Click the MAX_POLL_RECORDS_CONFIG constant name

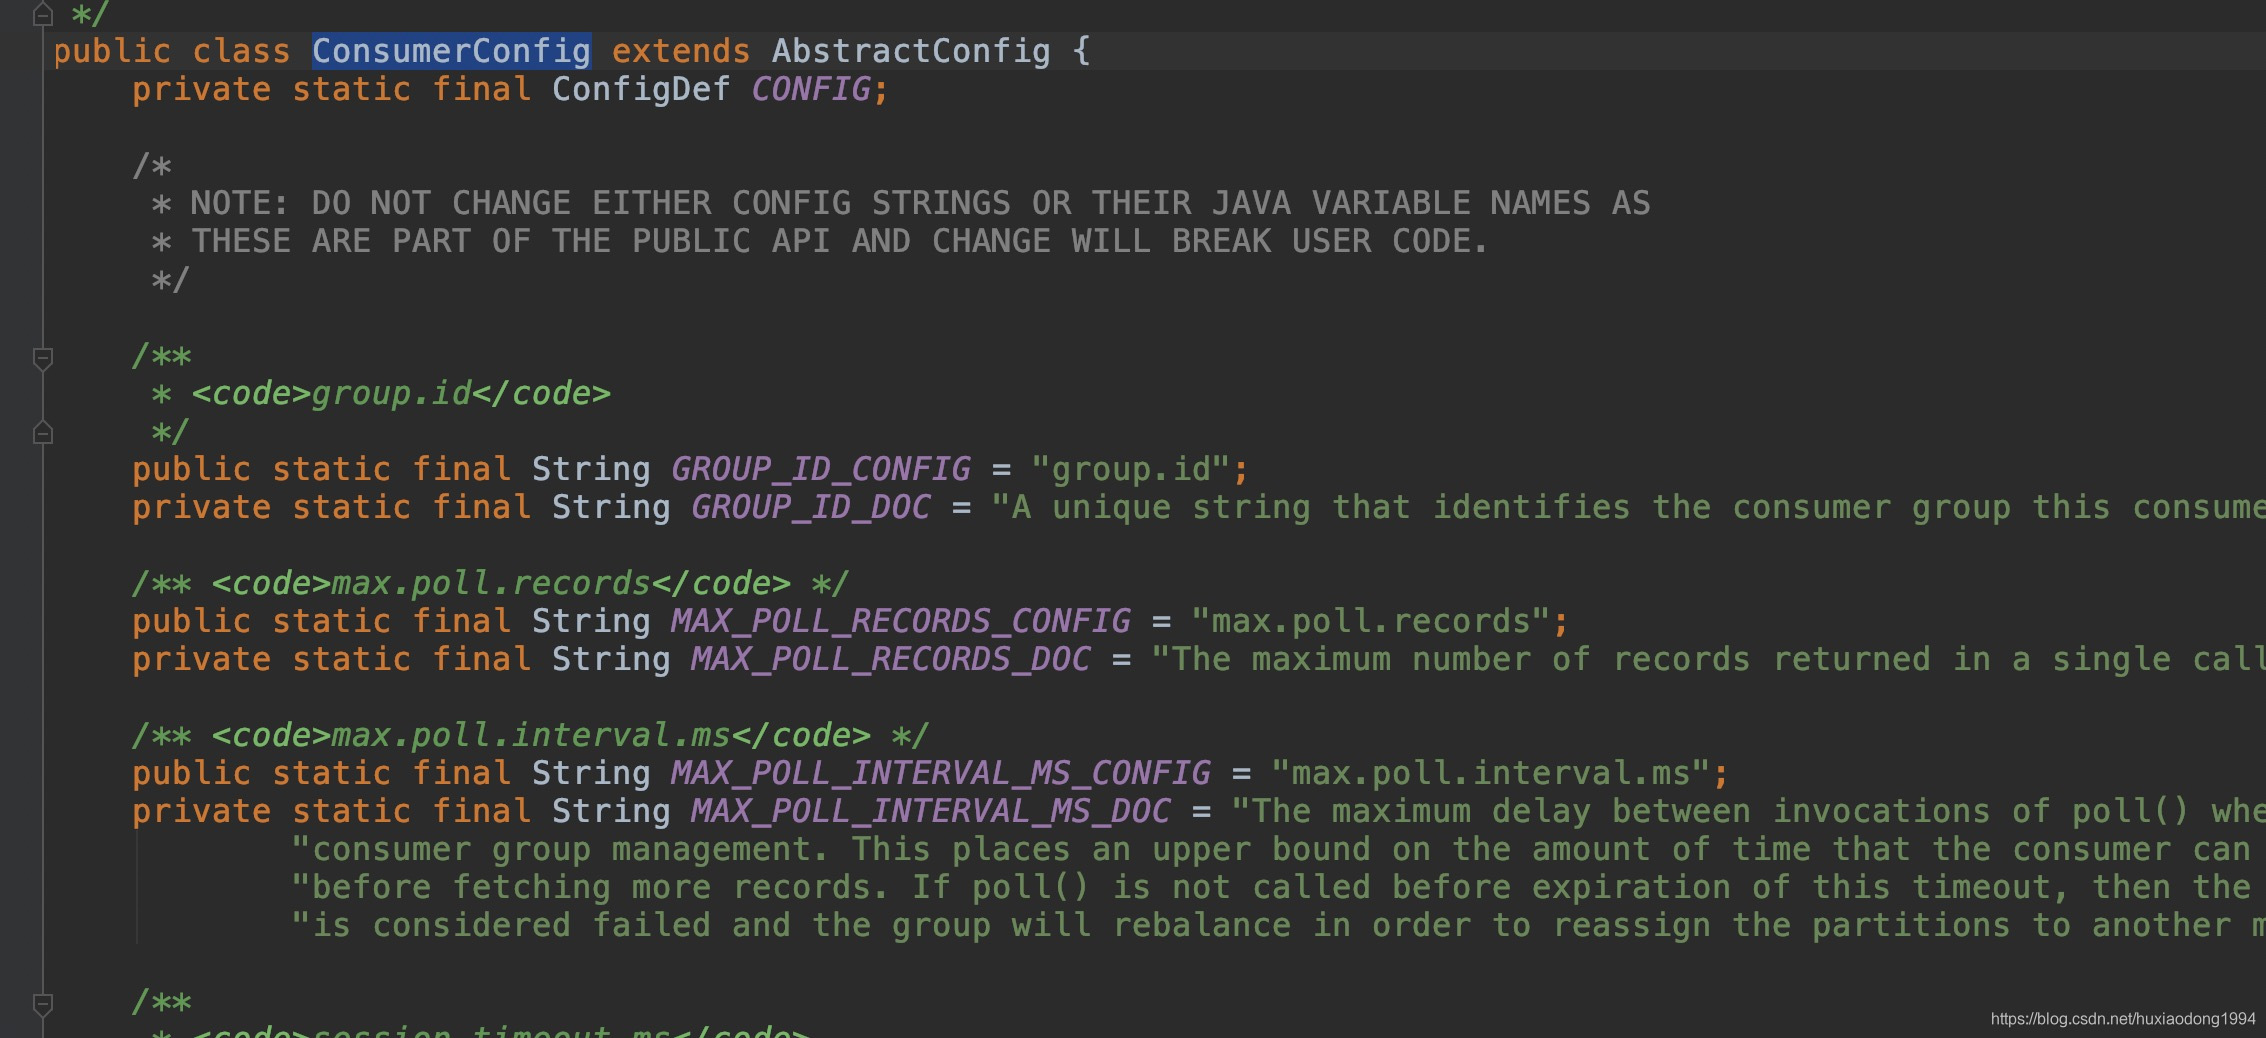[901, 621]
